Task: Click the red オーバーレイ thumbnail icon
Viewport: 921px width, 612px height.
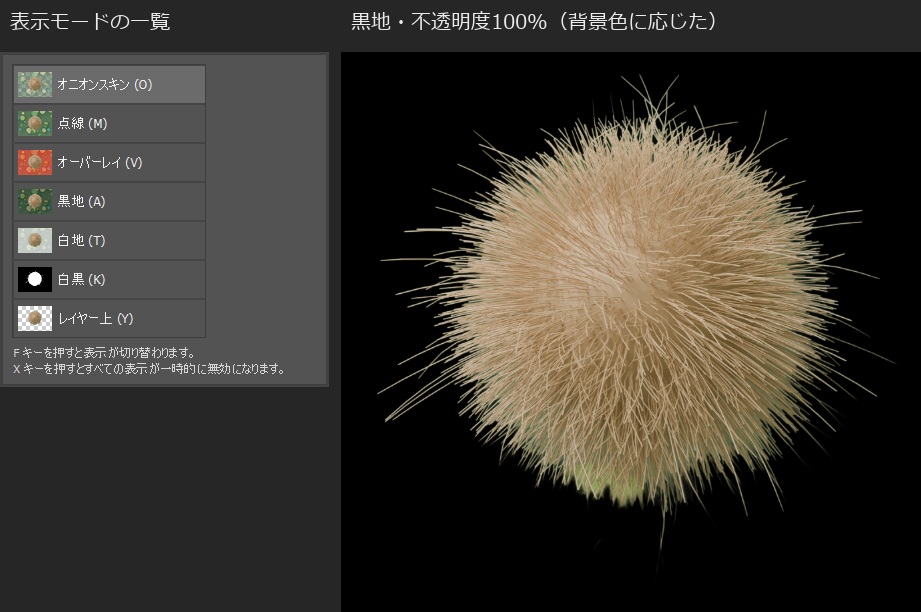Action: (x=35, y=163)
